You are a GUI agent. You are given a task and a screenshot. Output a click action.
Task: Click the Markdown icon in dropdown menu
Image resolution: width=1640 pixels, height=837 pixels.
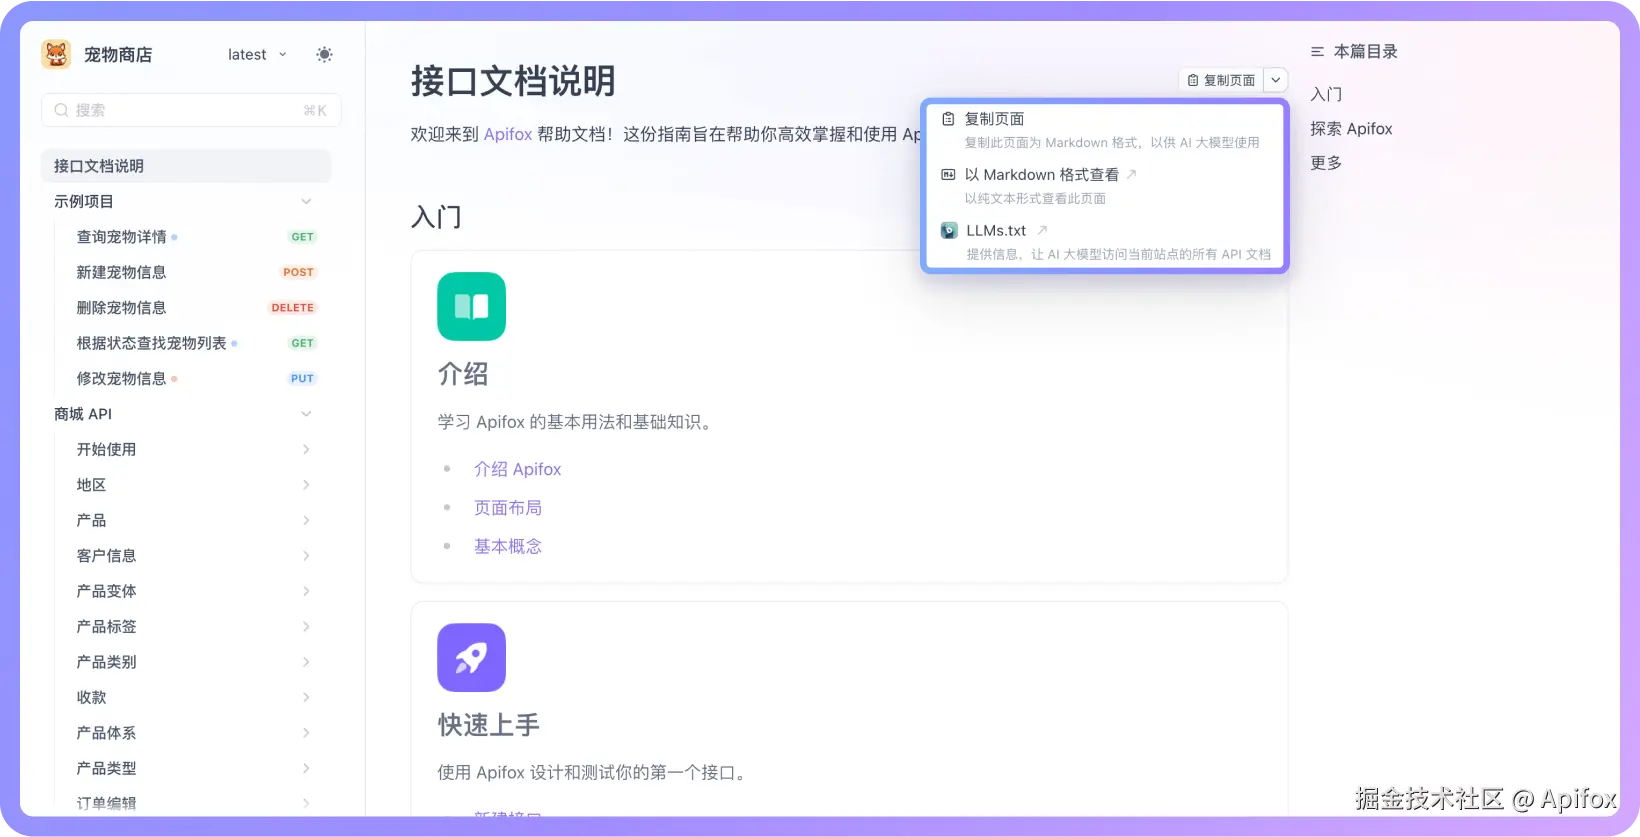pos(948,175)
